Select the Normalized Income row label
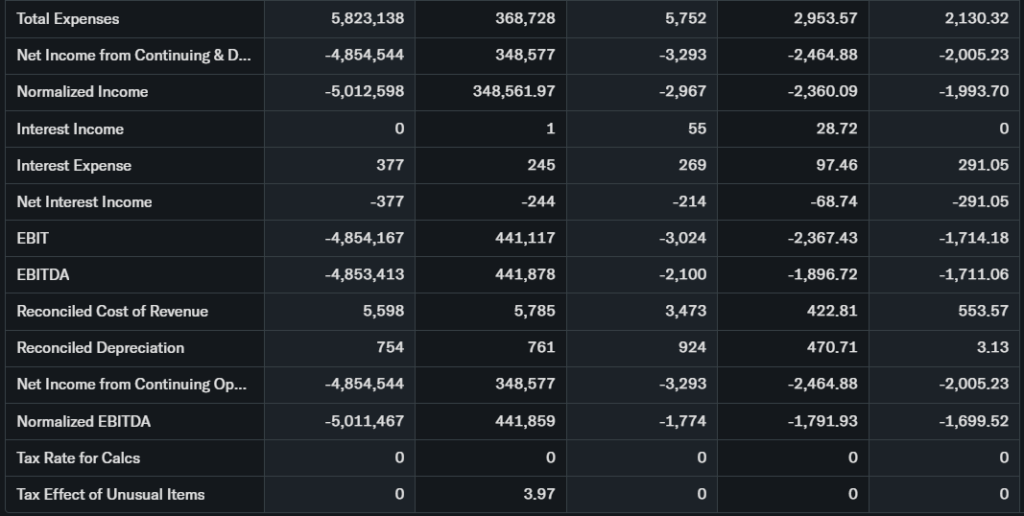 (82, 92)
